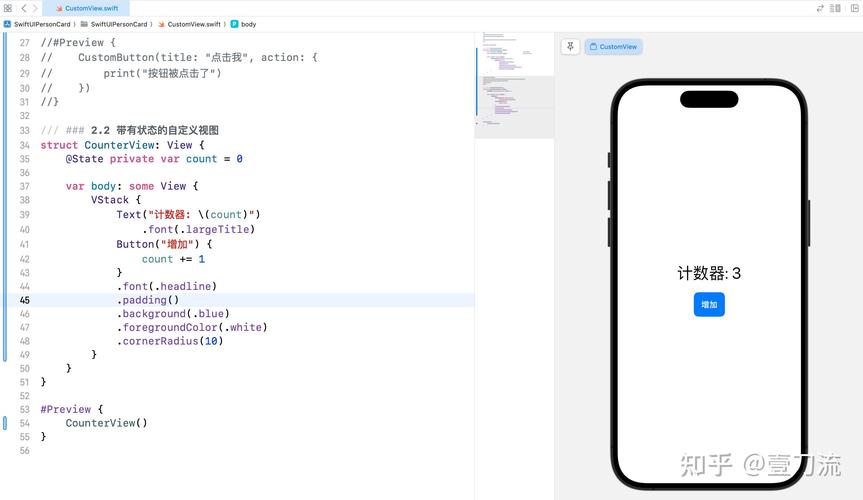Open body symbol breadcrumb

pos(243,24)
